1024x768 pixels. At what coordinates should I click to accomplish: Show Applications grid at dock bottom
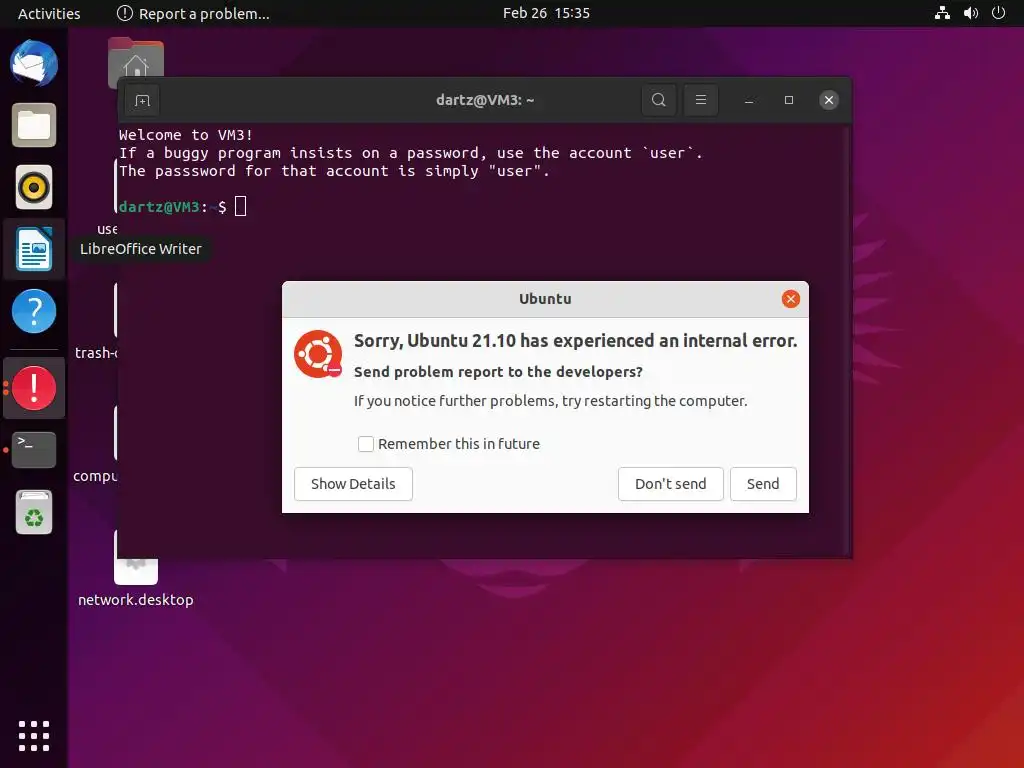pos(34,736)
